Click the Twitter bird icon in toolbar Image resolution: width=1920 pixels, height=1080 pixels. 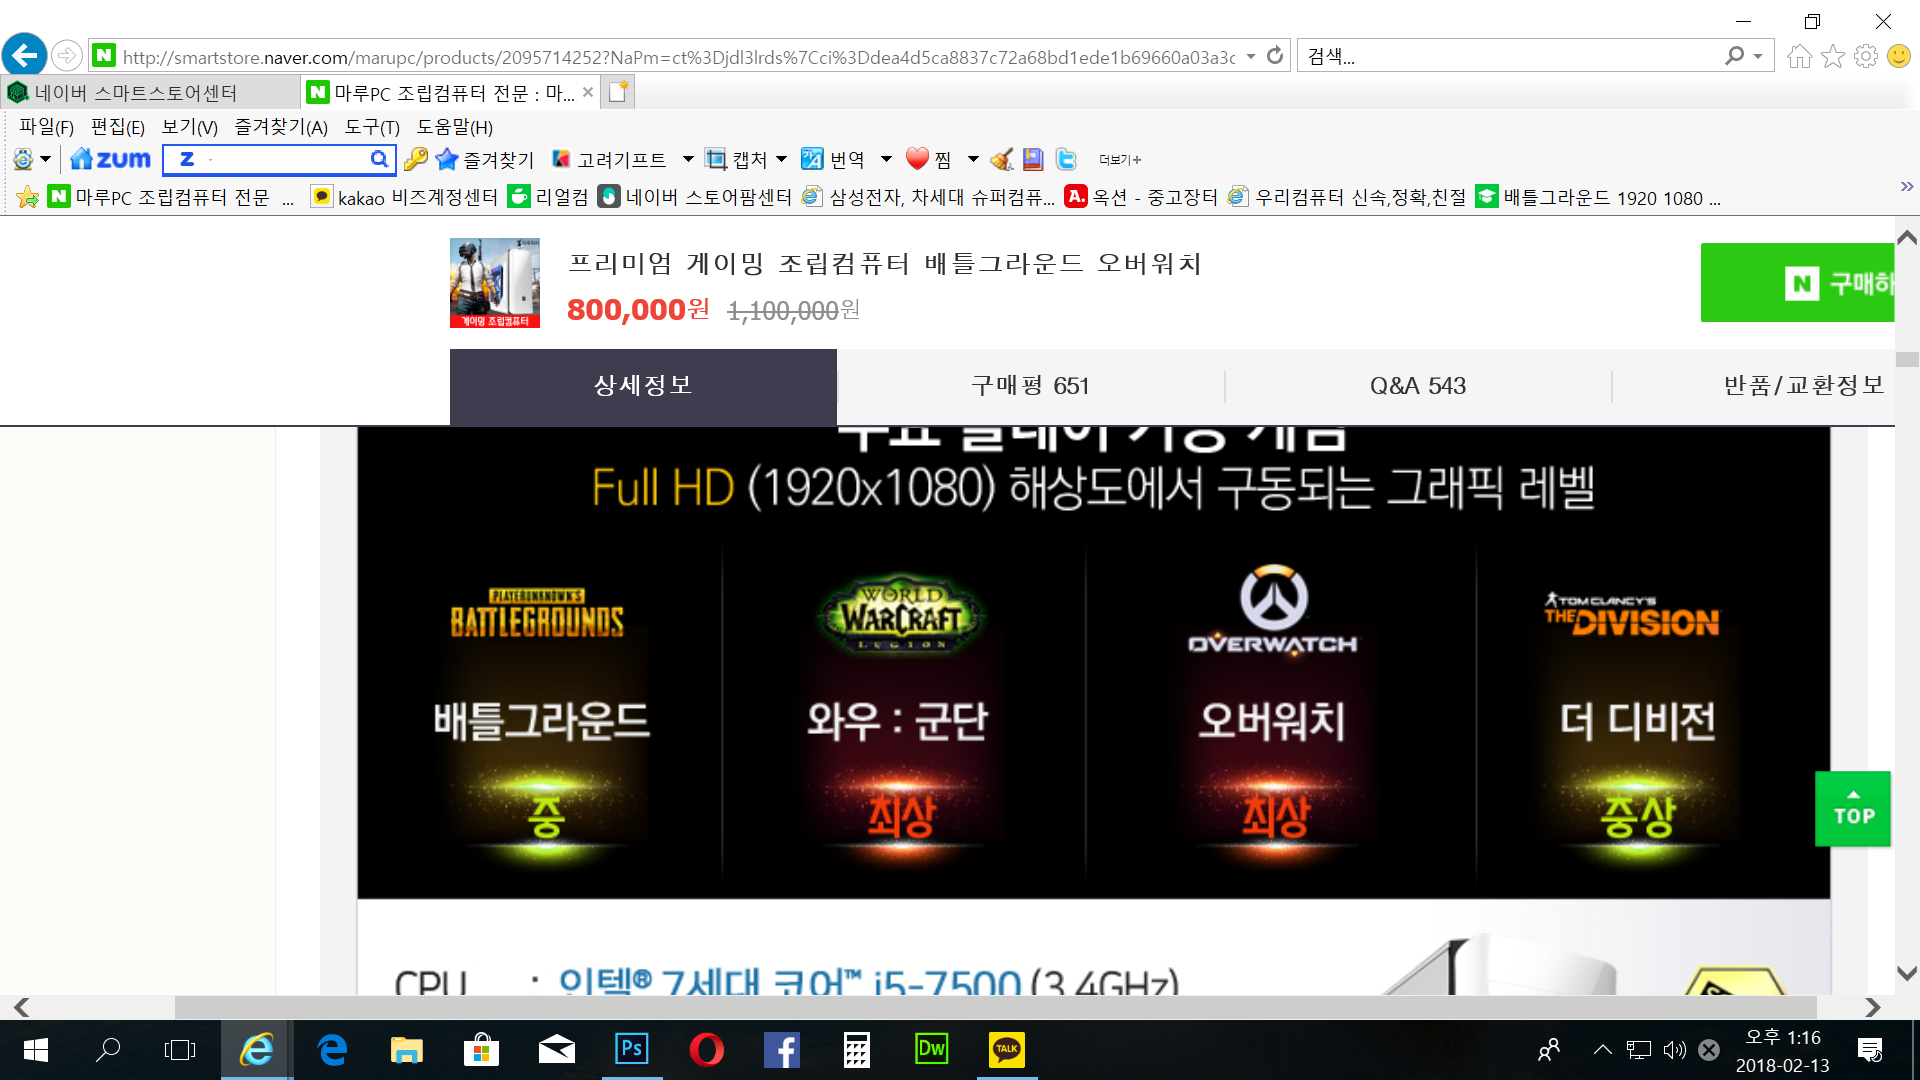pyautogui.click(x=1066, y=159)
